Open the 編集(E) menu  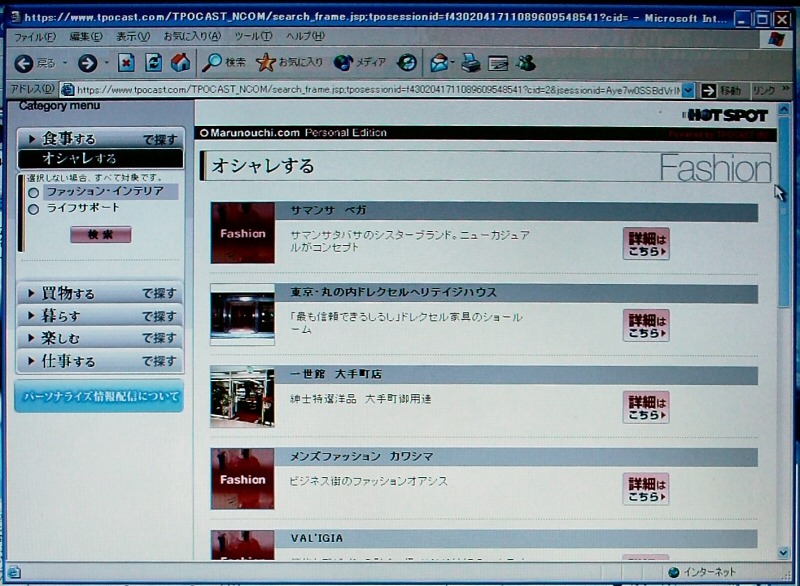(86, 37)
